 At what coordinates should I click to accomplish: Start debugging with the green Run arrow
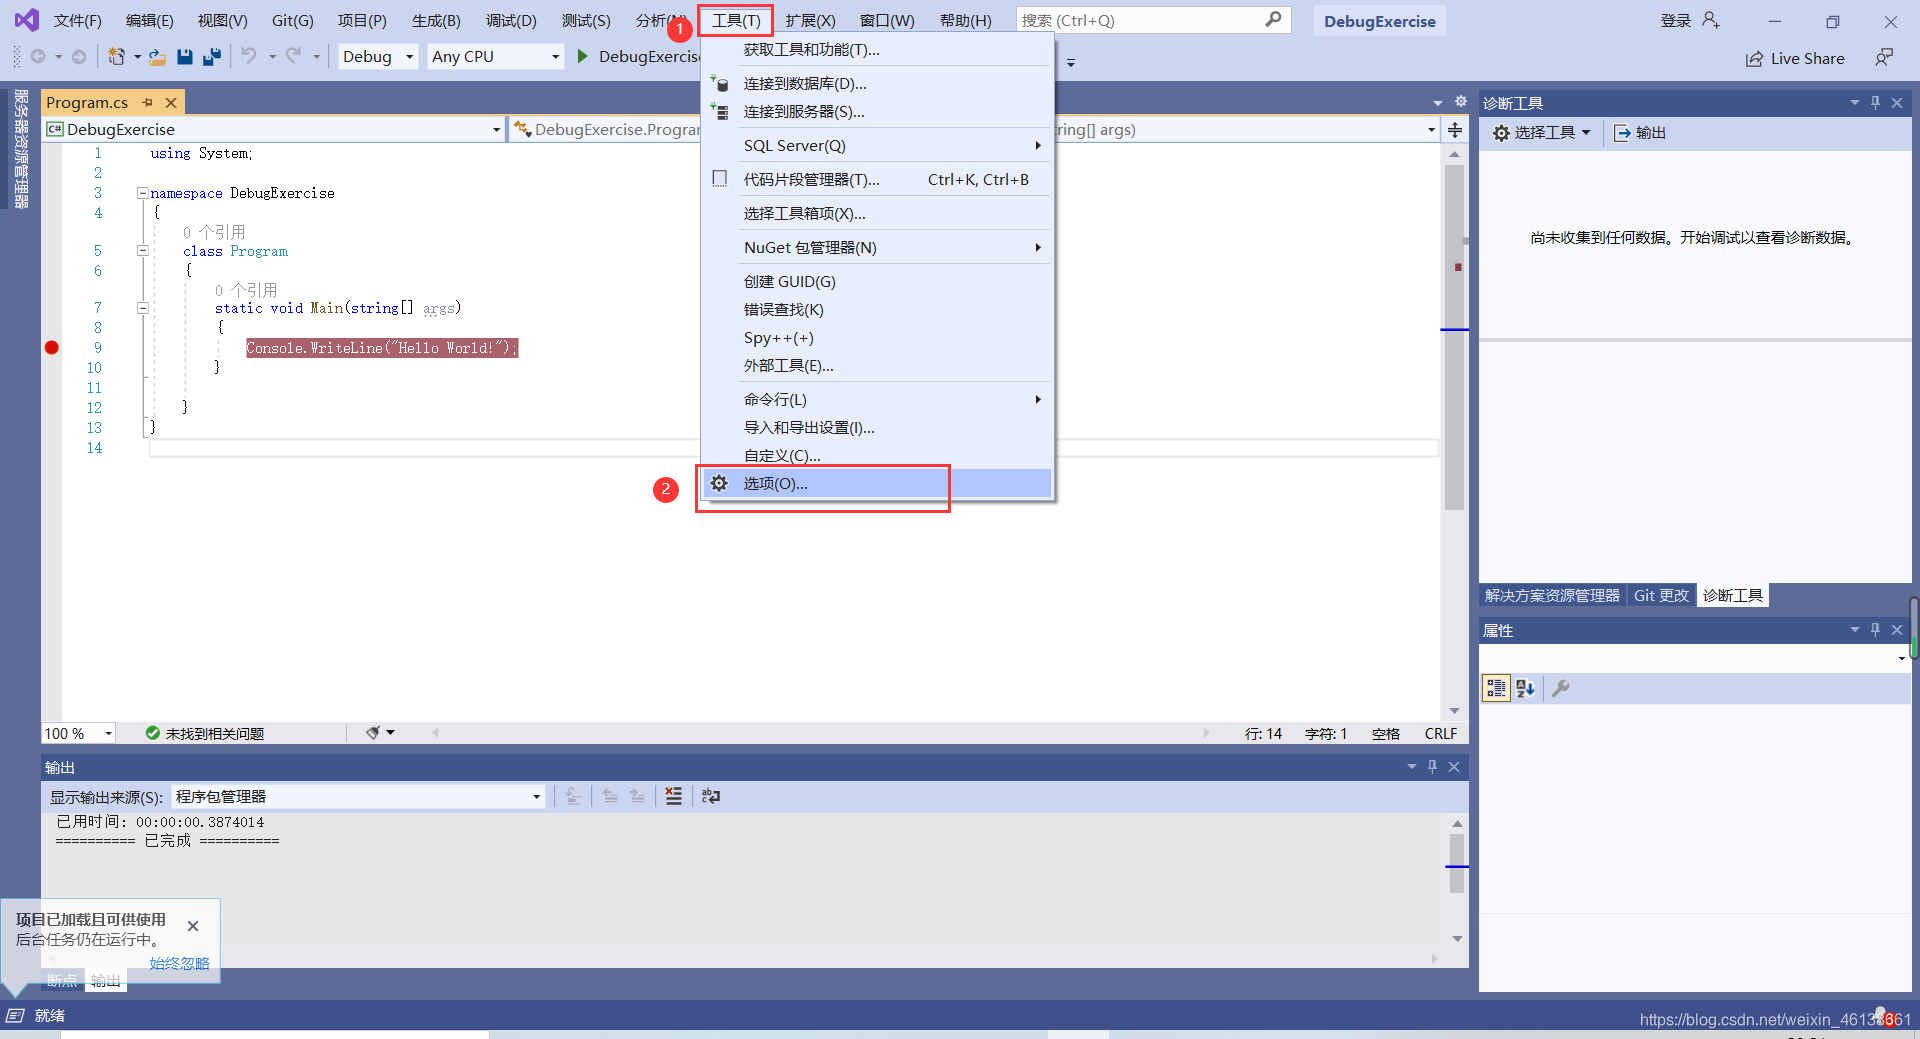[x=583, y=56]
